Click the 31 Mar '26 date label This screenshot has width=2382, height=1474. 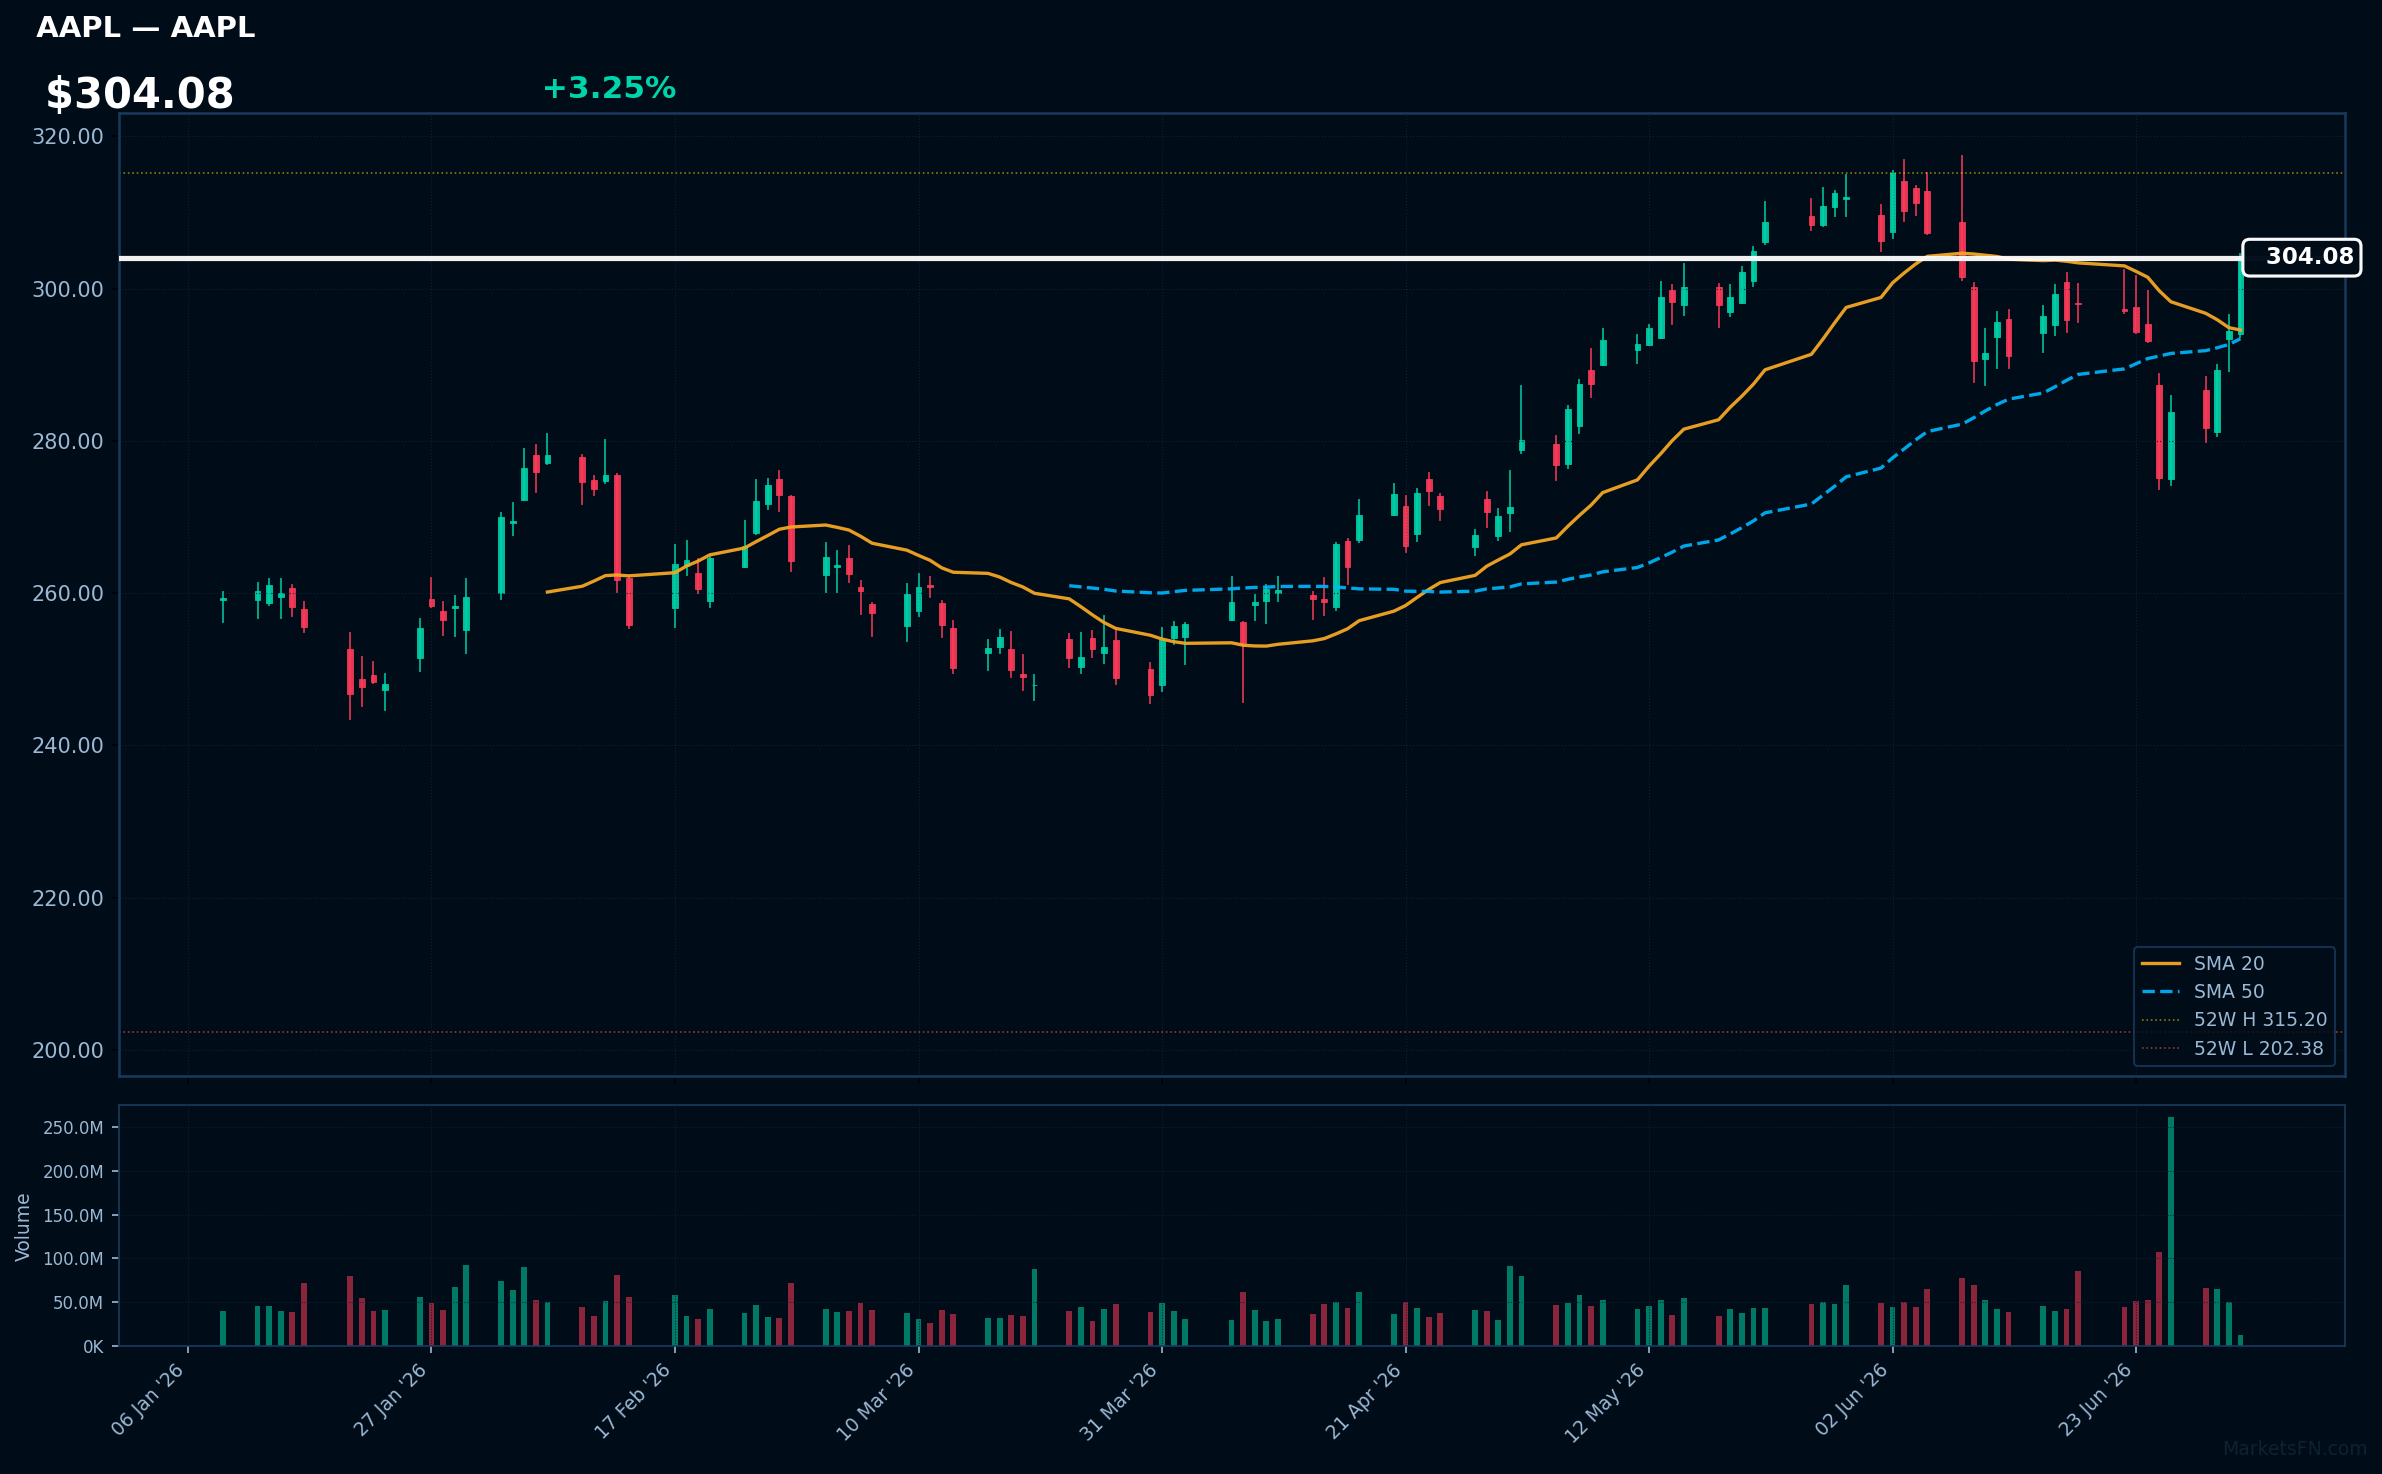tap(1119, 1401)
